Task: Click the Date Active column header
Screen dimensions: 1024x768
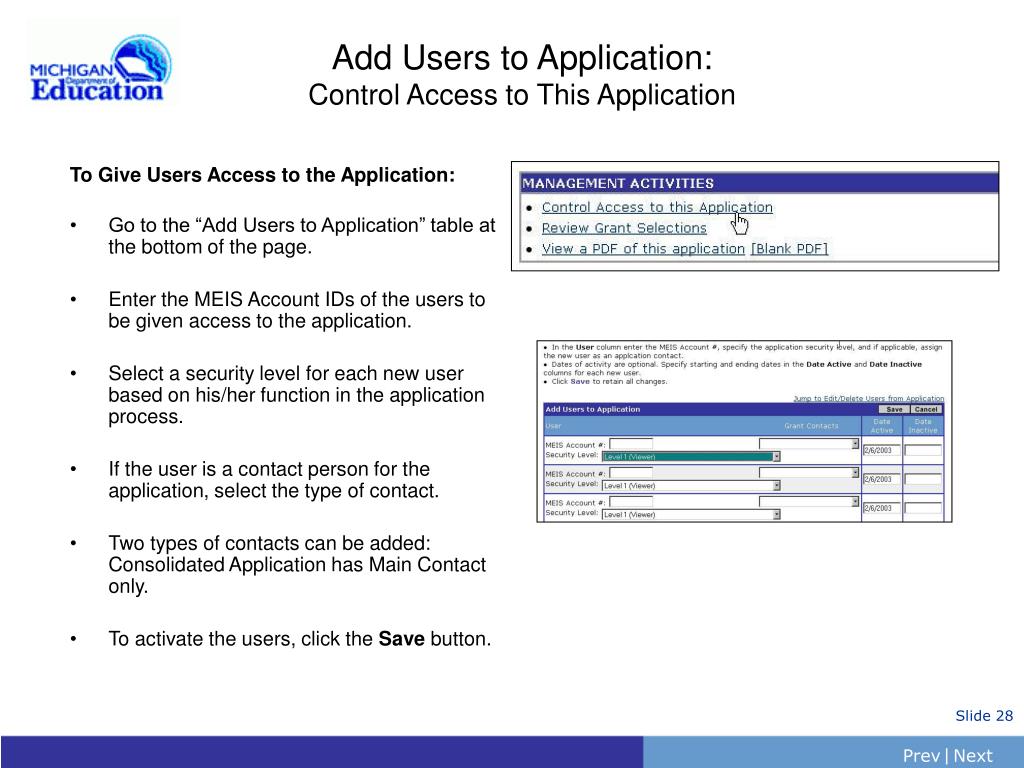Action: click(882, 426)
